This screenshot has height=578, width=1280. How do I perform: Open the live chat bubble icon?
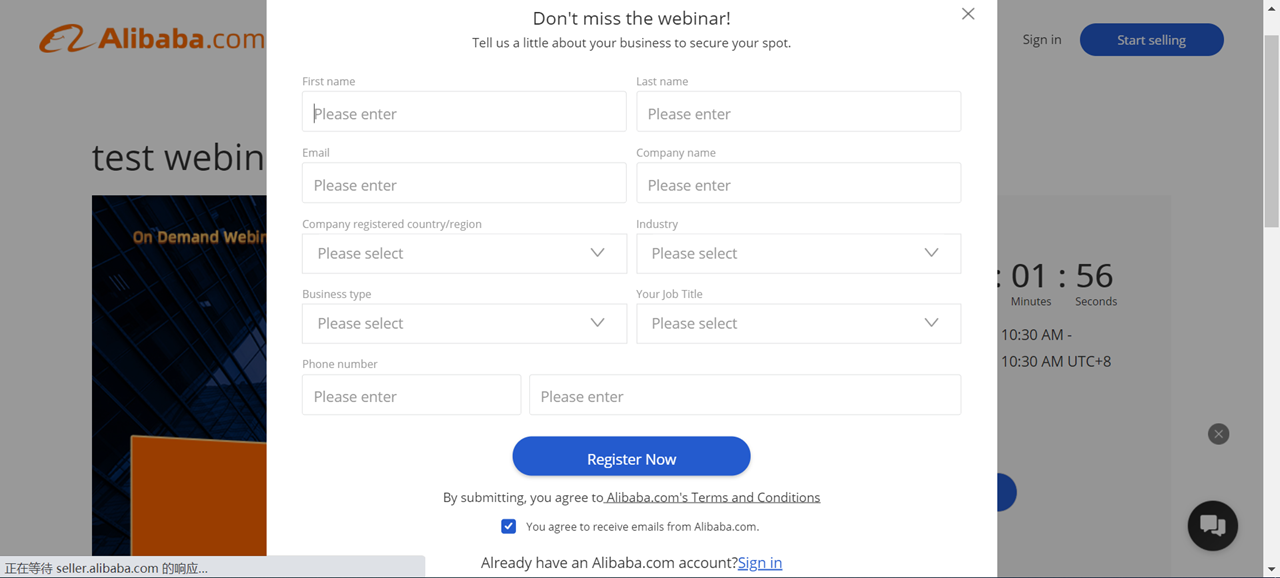tap(1213, 525)
